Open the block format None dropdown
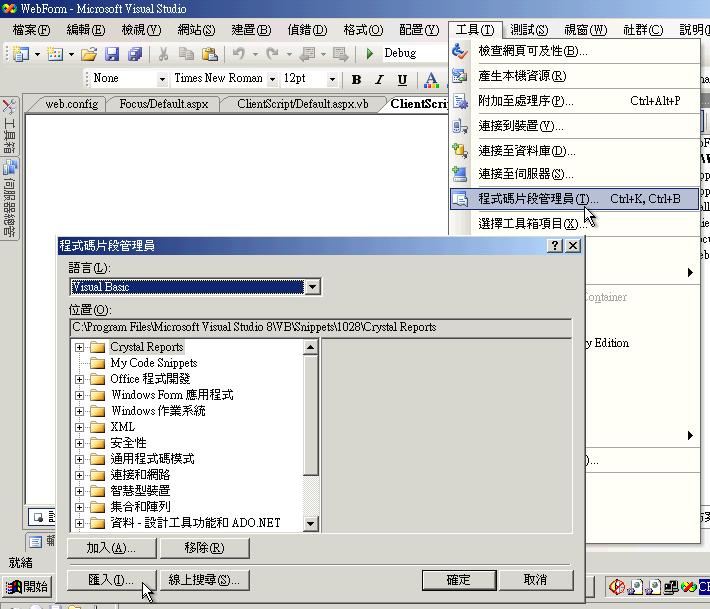 coord(162,79)
